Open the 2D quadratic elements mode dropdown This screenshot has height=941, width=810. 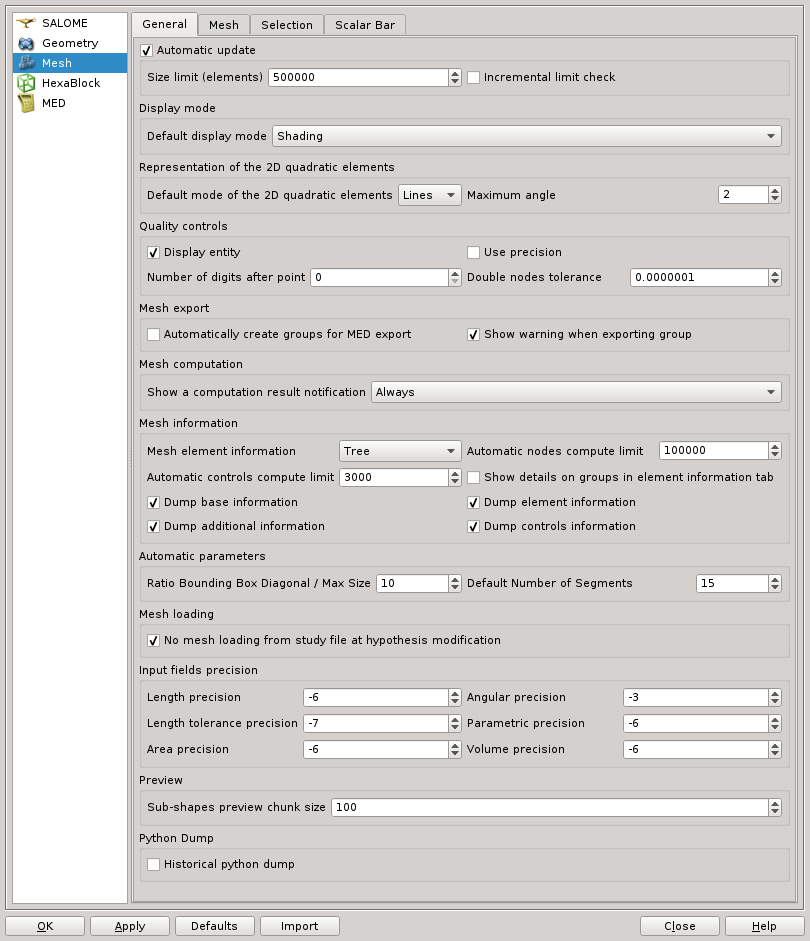coord(430,195)
